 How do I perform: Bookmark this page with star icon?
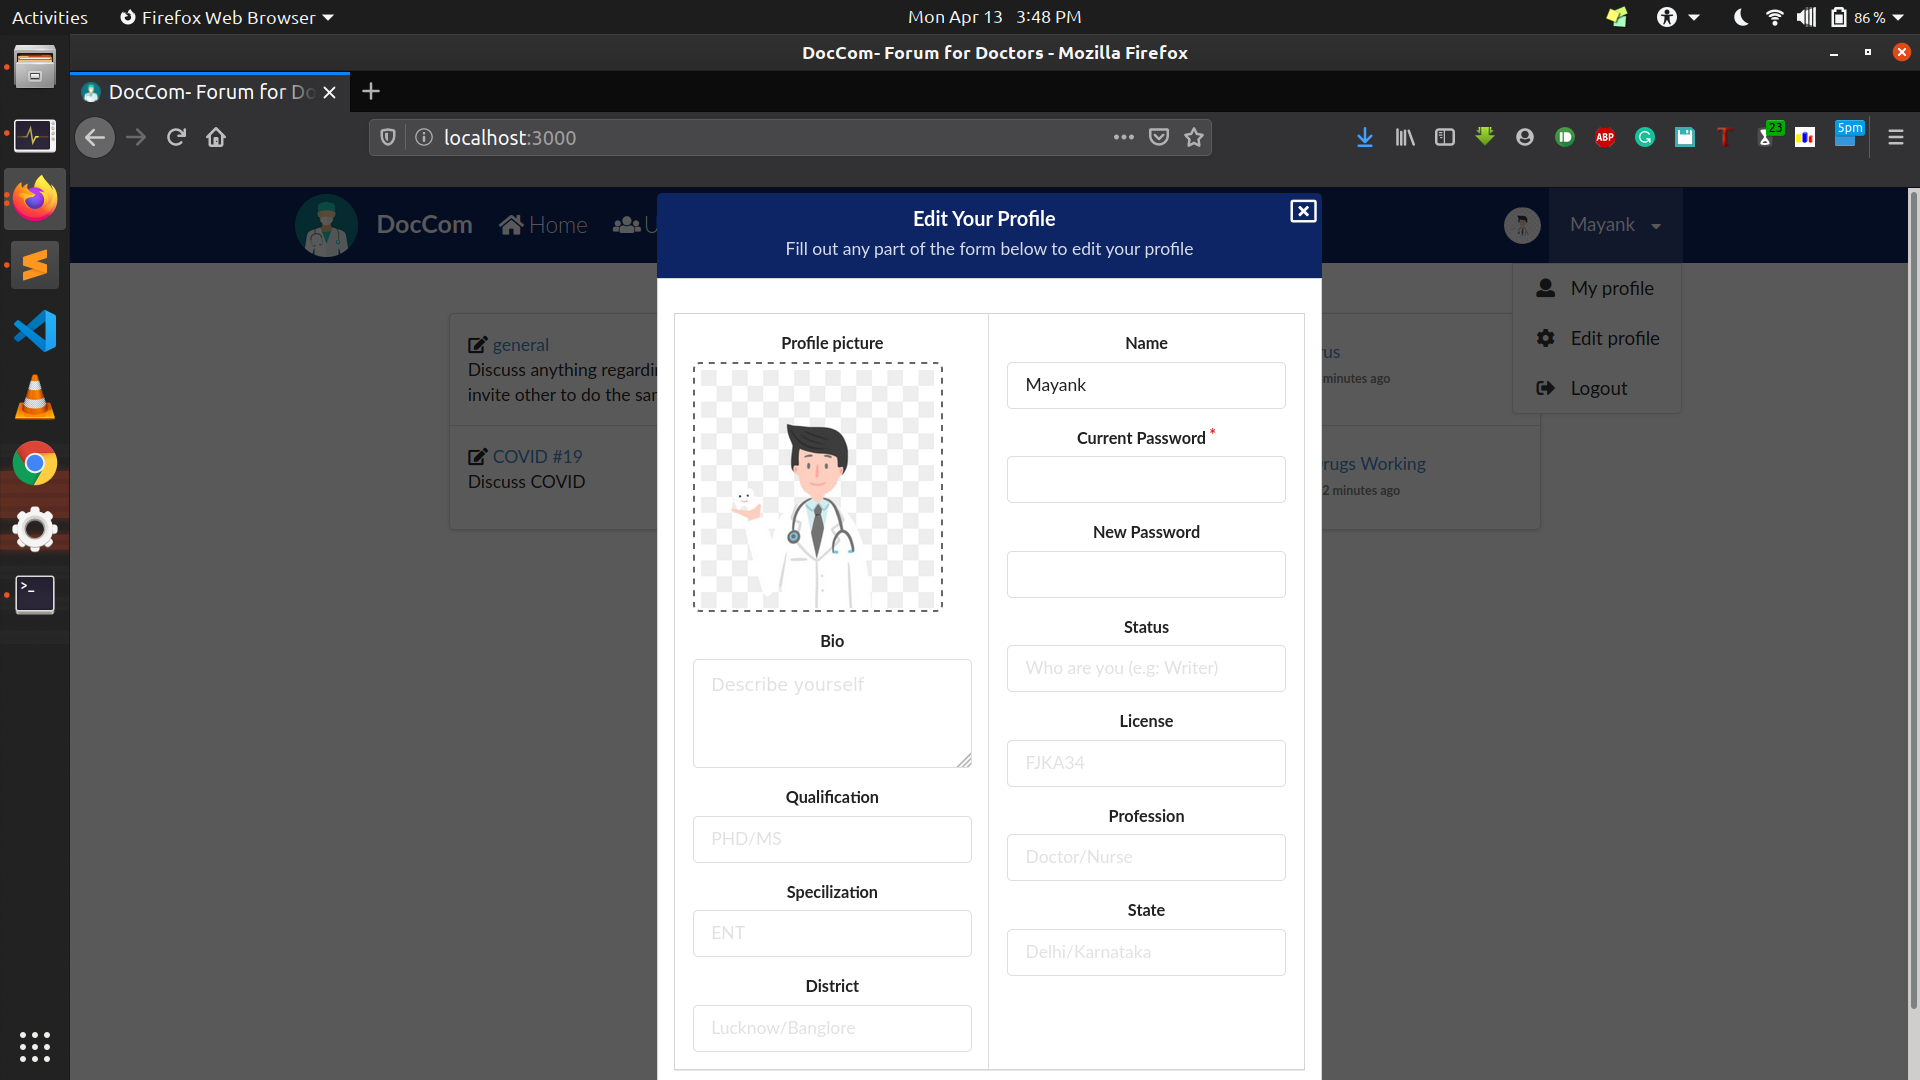coord(1194,137)
